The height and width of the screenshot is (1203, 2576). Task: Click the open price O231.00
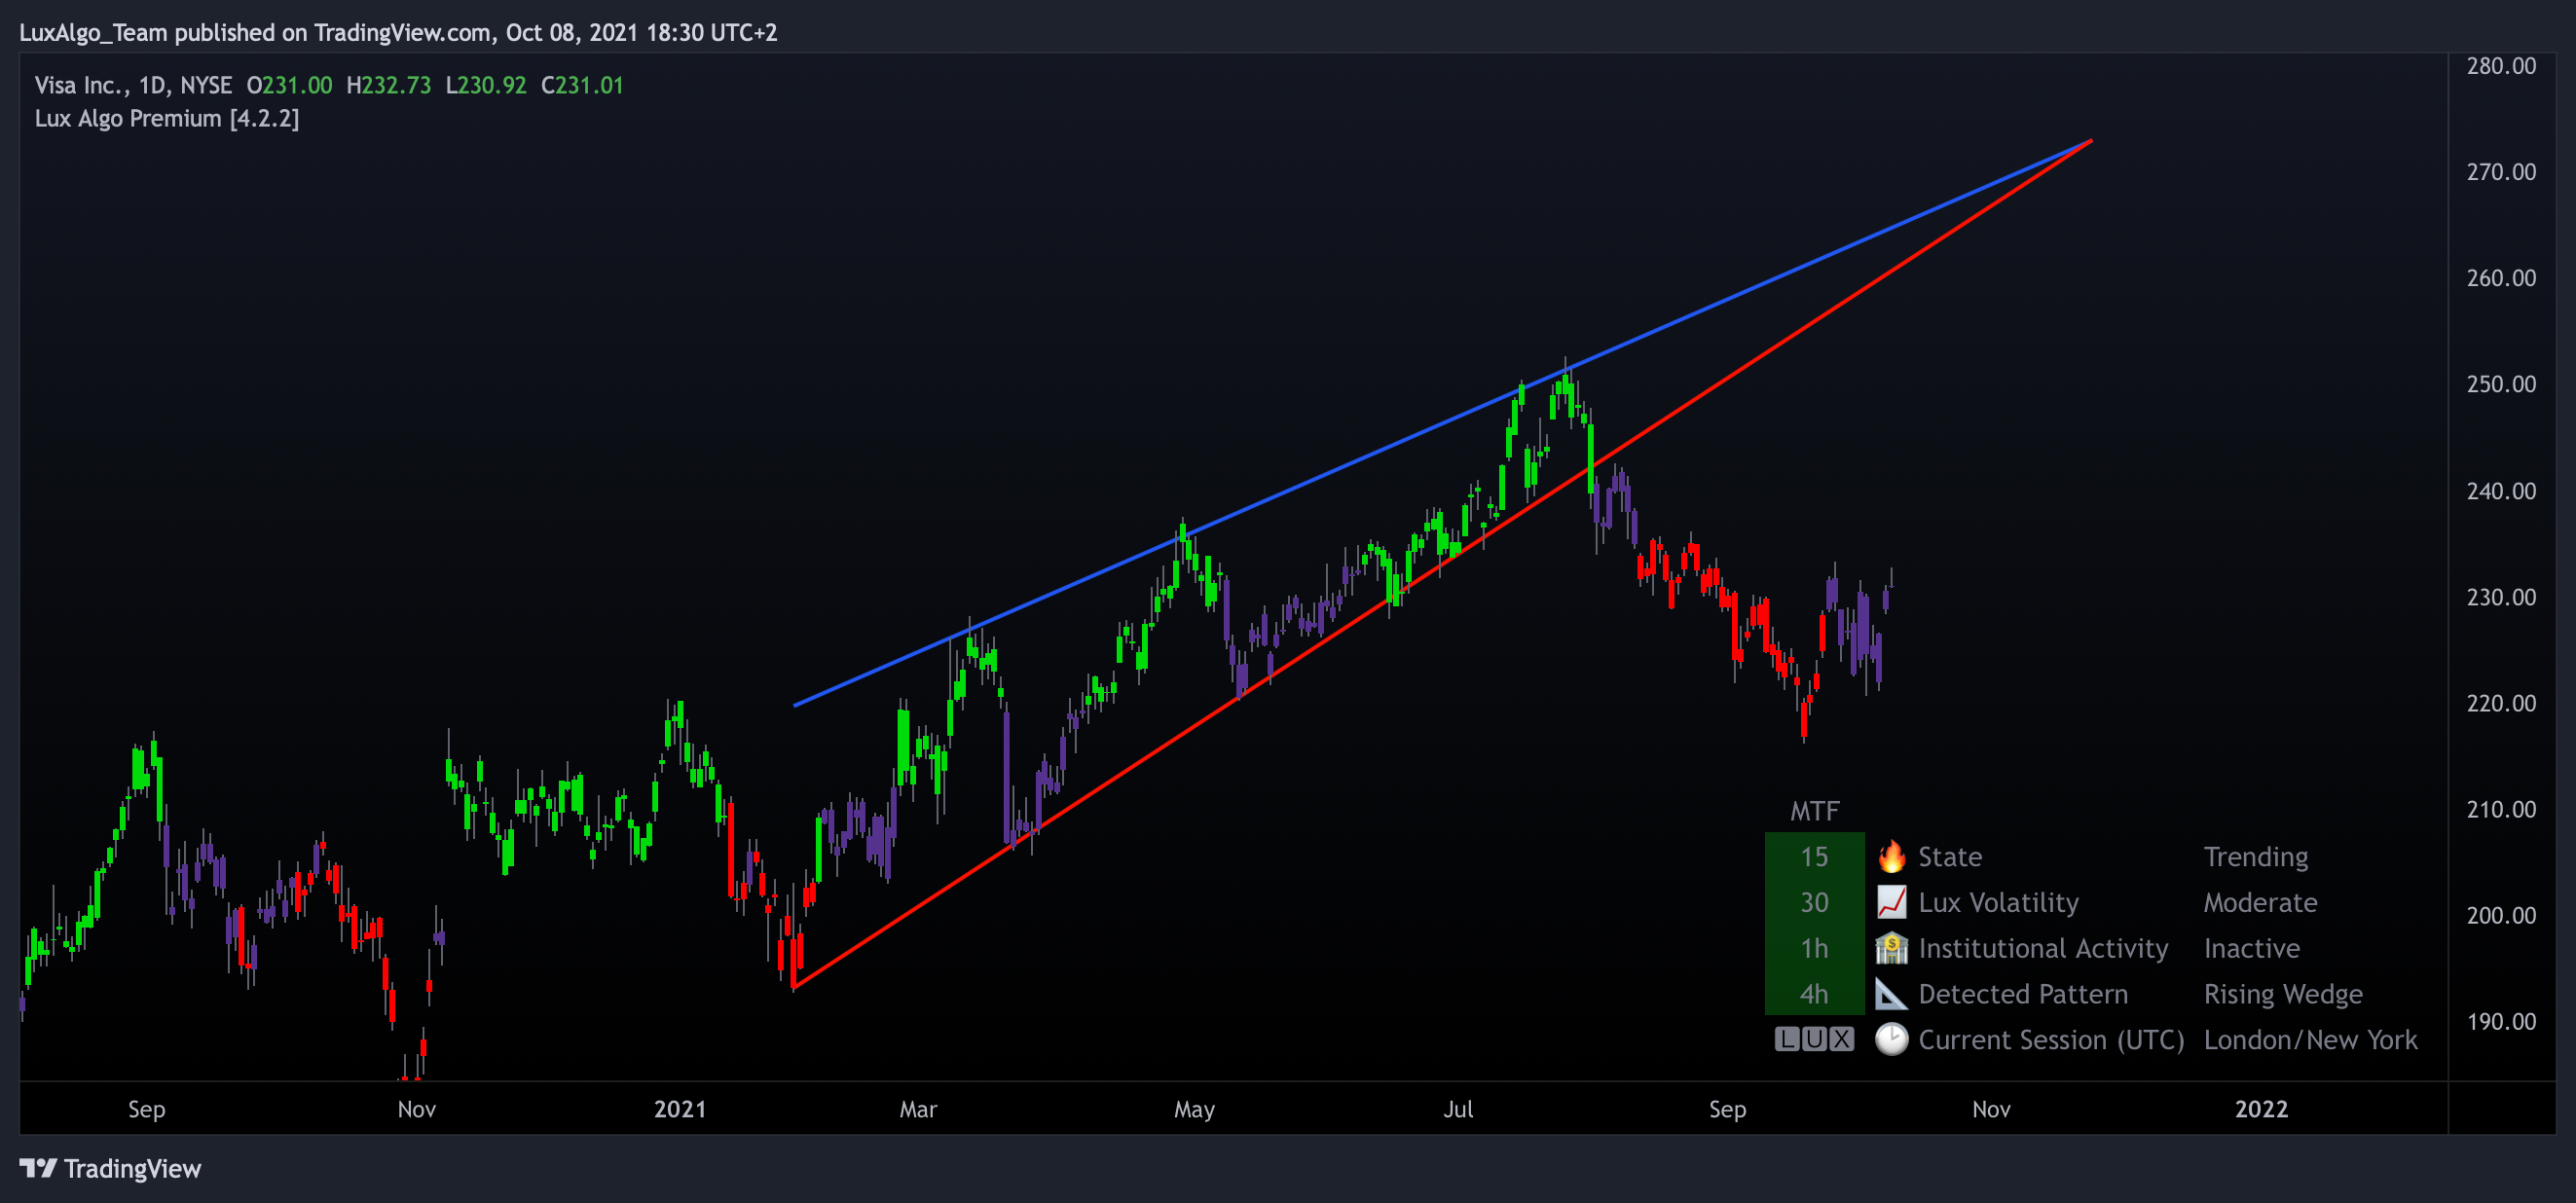click(x=289, y=85)
